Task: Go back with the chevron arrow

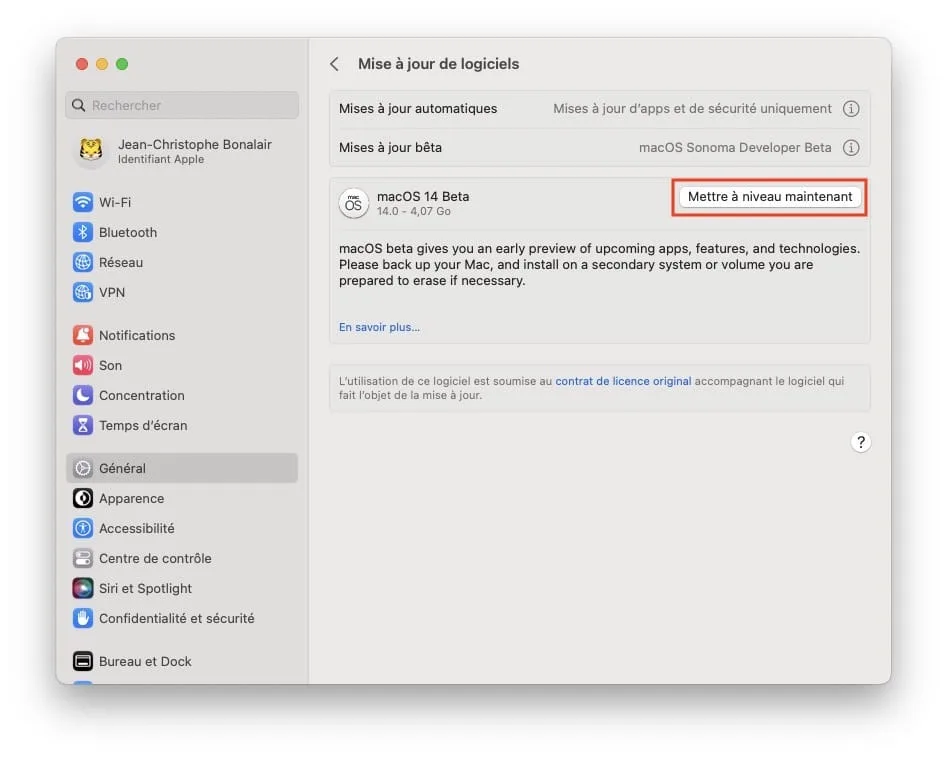Action: coord(334,64)
